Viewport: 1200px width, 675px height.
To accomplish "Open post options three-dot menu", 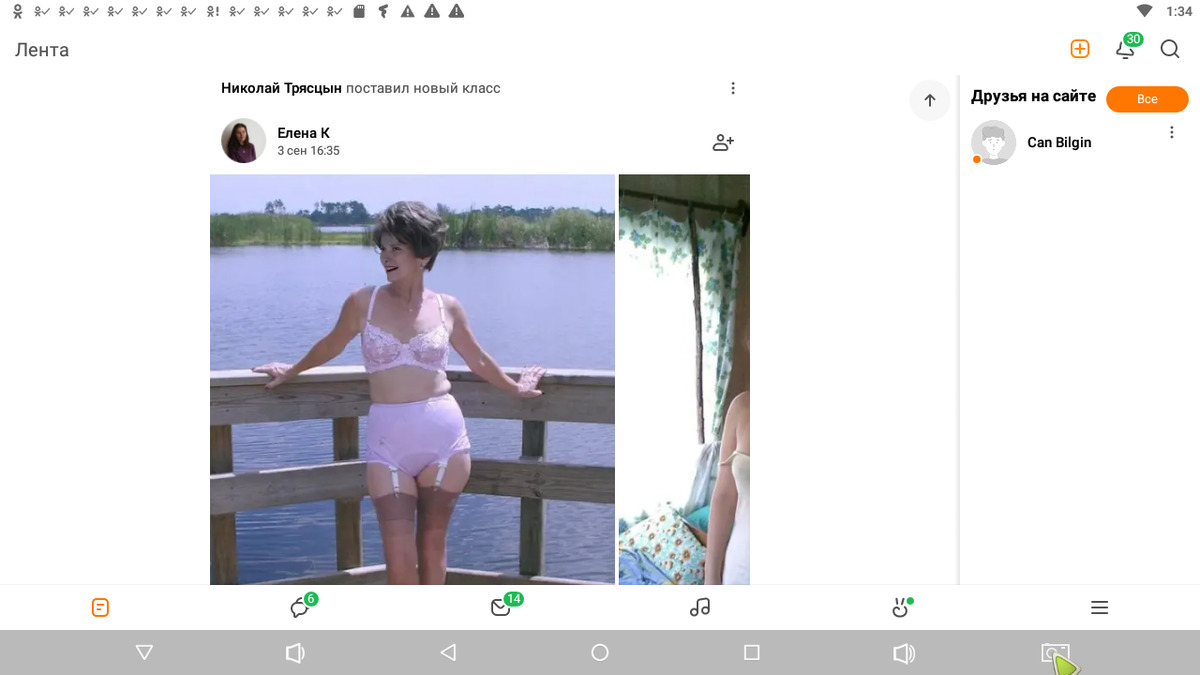I will 733,88.
